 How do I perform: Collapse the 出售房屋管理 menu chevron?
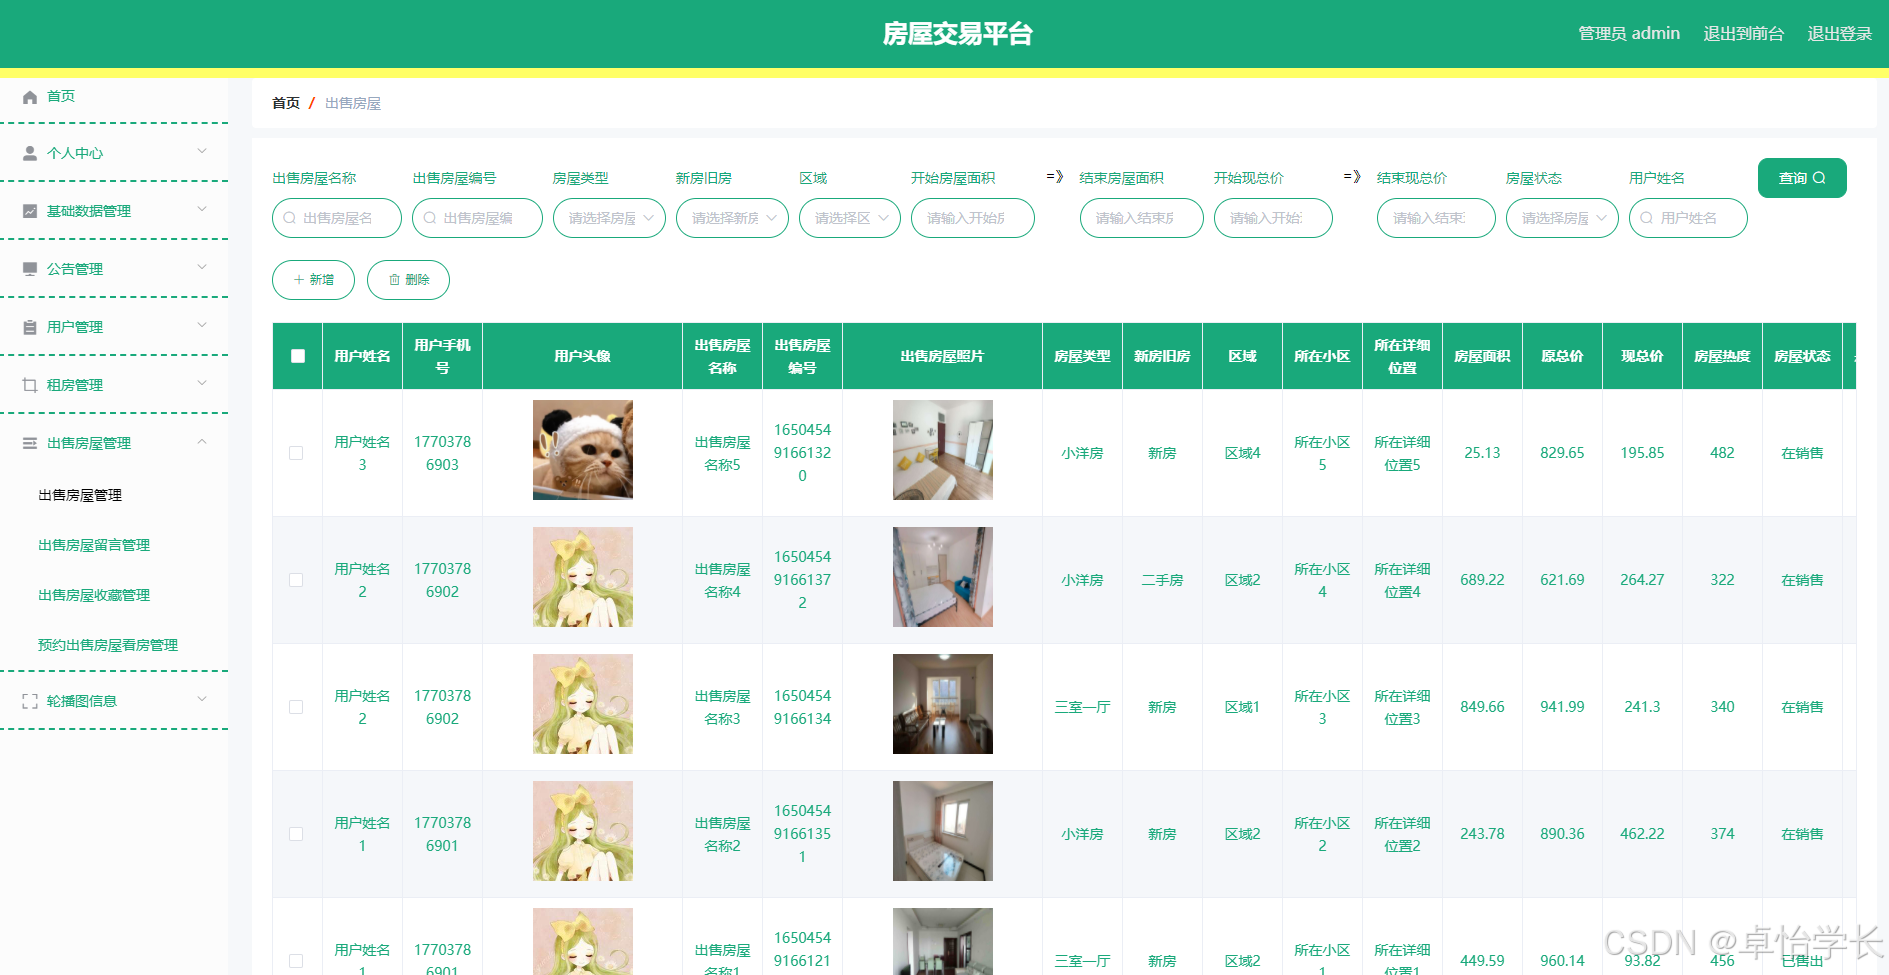coord(202,442)
